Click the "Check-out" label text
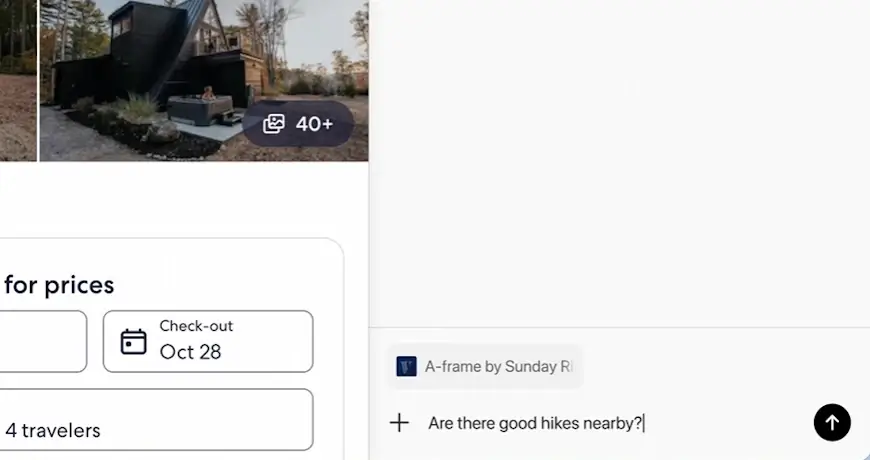Screen dimensions: 870x460 click(196, 326)
